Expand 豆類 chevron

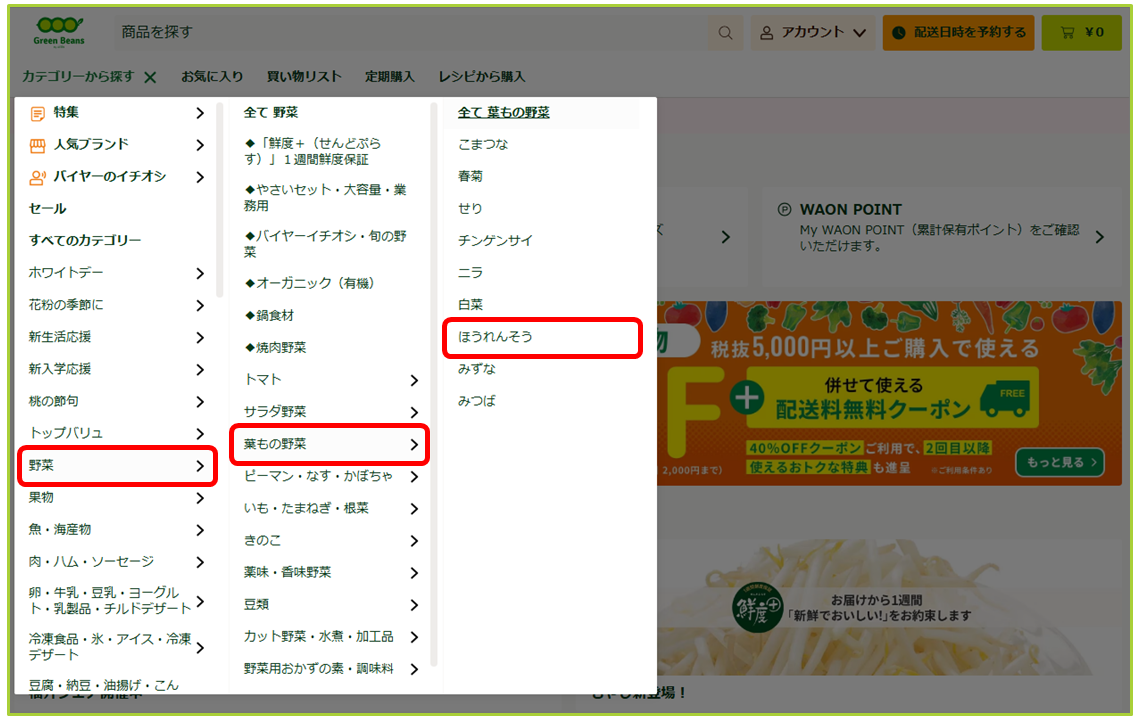[414, 605]
